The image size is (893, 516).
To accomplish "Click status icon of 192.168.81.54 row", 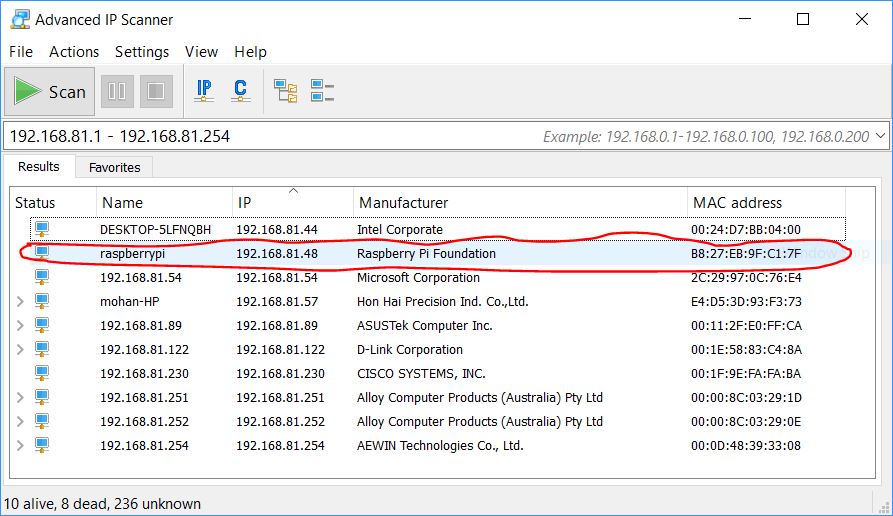I will tap(42, 277).
